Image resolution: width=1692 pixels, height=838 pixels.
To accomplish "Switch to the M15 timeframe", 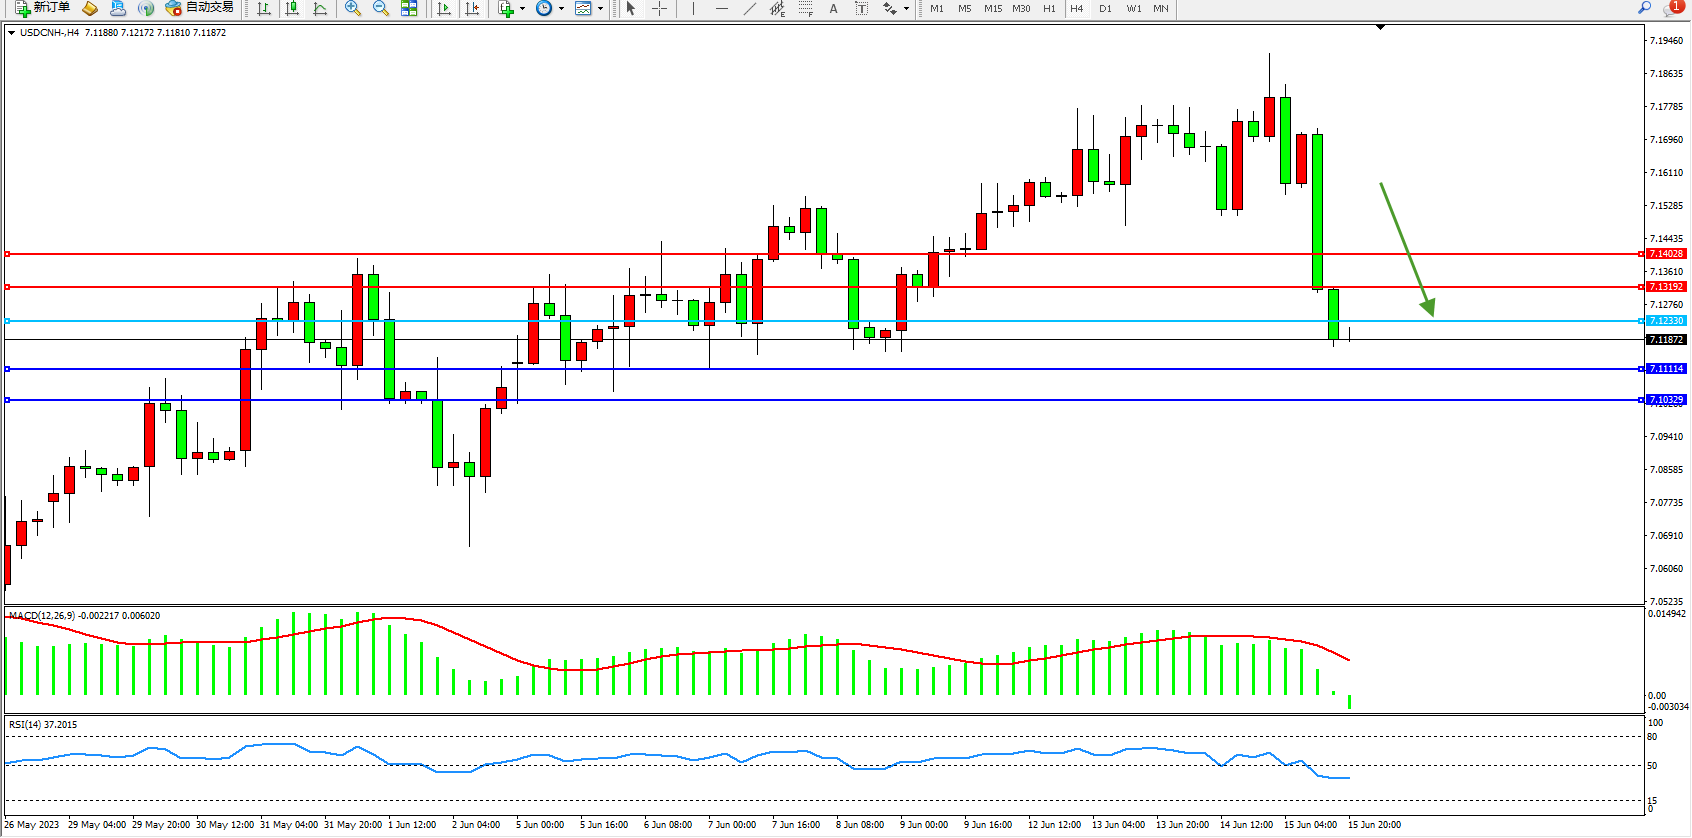I will pos(992,8).
